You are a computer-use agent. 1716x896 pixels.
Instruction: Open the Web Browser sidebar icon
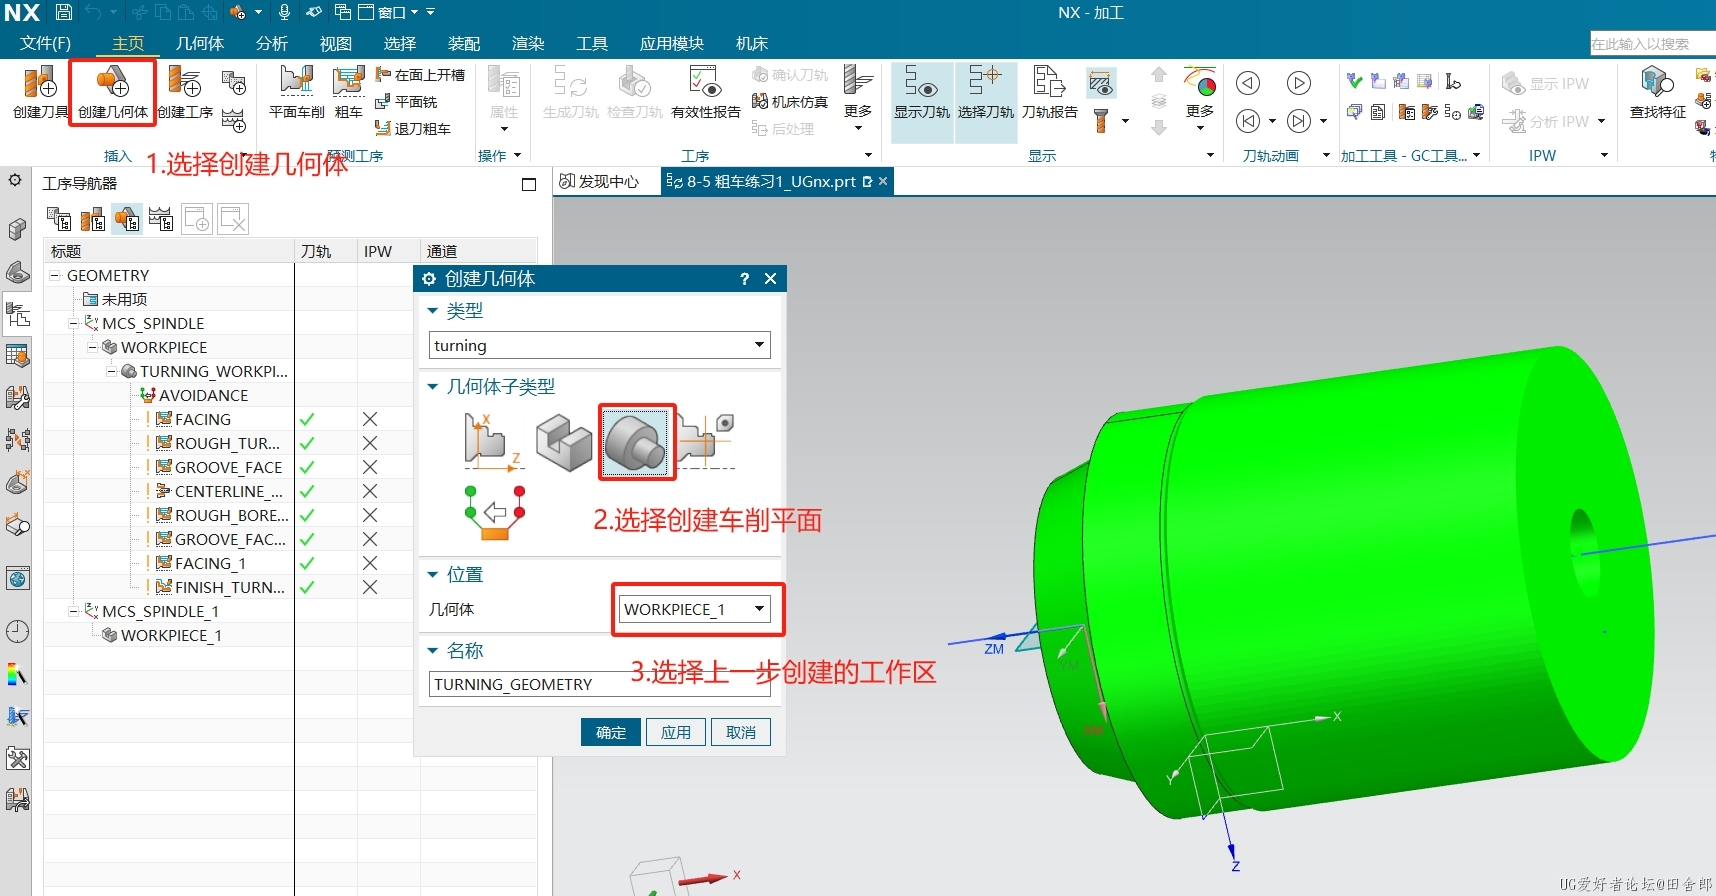[x=17, y=578]
